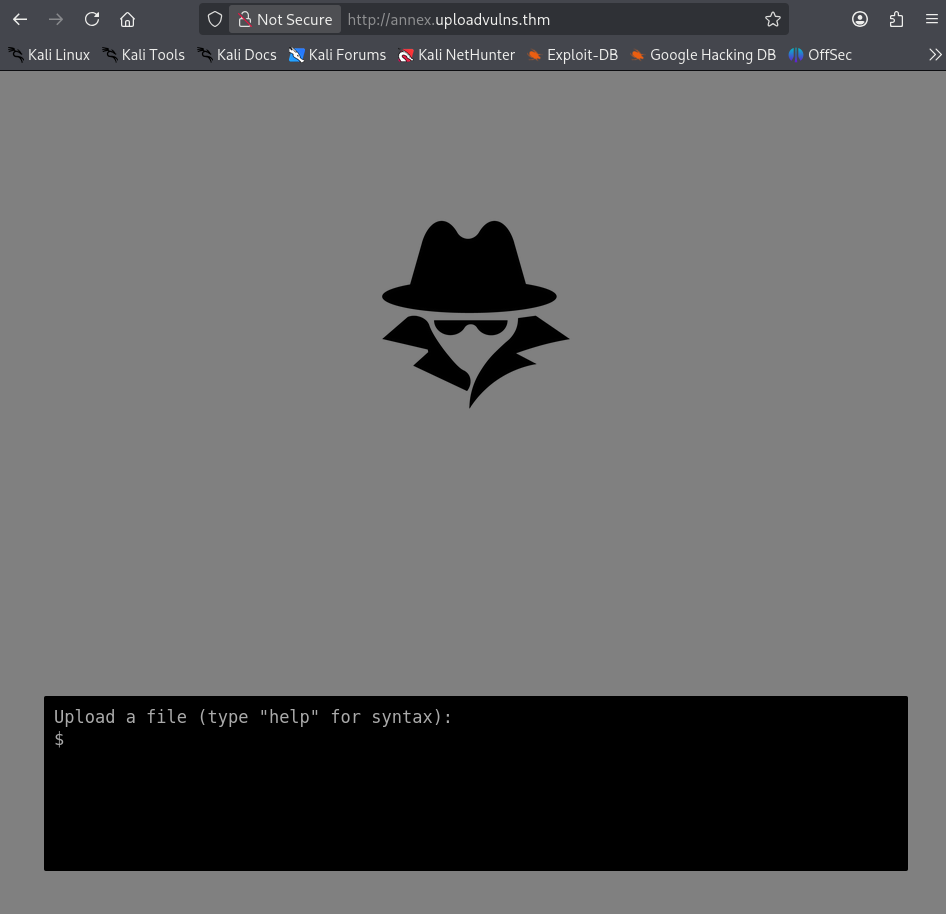
Task: Open the Kali NetHunter bookmark
Action: (x=457, y=55)
